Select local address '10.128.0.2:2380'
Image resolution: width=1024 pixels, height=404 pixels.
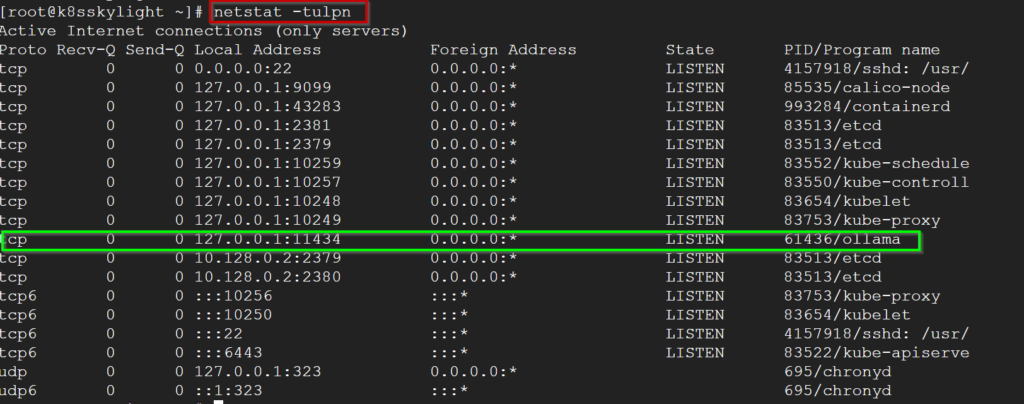click(x=268, y=277)
